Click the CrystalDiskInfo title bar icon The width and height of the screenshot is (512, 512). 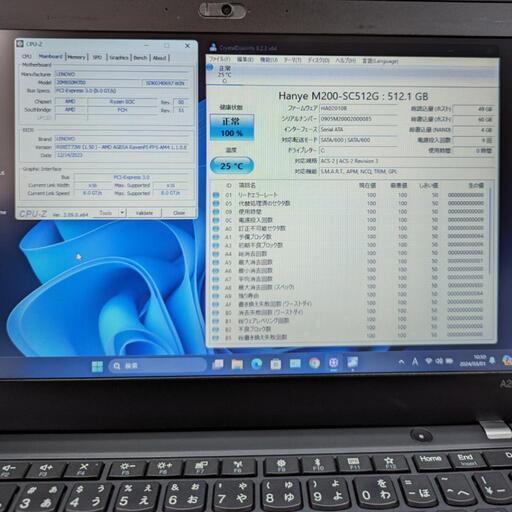click(x=213, y=47)
